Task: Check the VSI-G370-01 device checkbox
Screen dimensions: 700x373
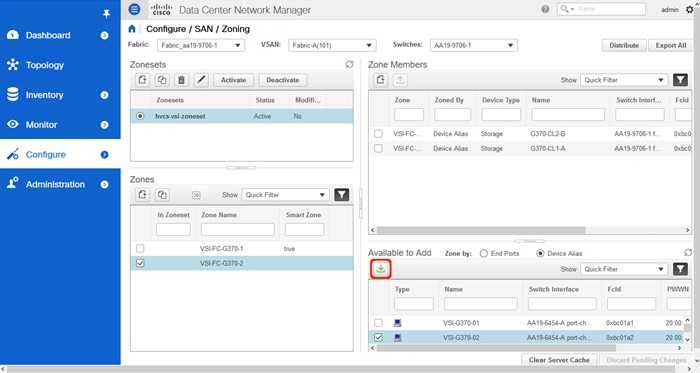Action: pyautogui.click(x=378, y=323)
